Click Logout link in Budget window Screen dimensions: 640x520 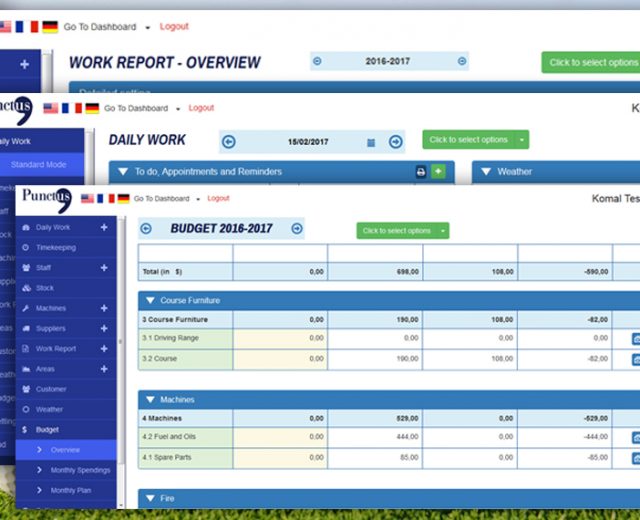tap(219, 199)
